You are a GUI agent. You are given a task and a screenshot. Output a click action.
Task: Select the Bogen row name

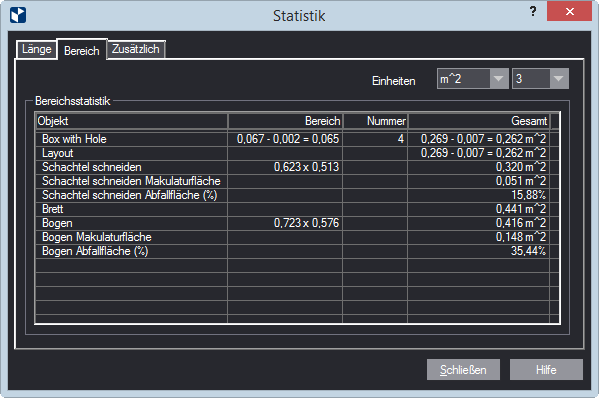(x=57, y=223)
